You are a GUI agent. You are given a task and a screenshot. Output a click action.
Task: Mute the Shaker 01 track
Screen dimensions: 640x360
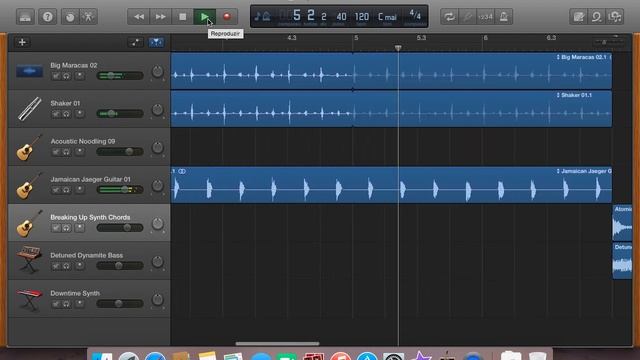click(x=56, y=114)
